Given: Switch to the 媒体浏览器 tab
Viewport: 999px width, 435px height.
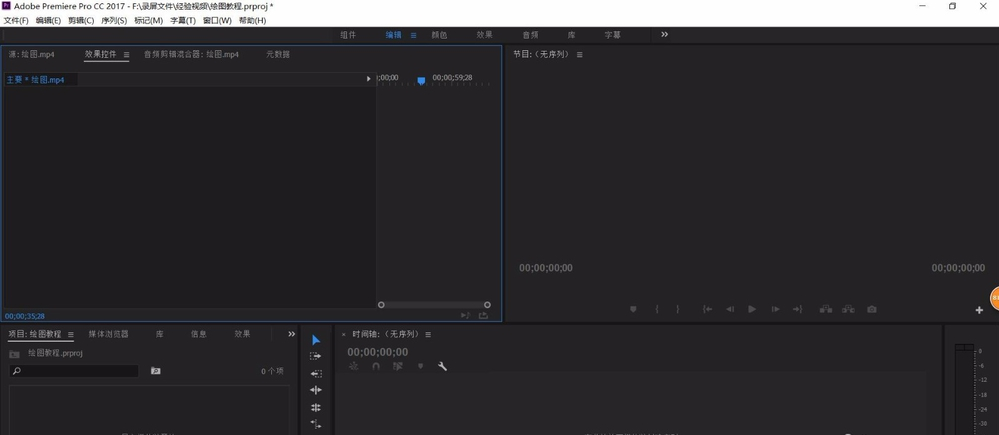Looking at the screenshot, I should 108,334.
